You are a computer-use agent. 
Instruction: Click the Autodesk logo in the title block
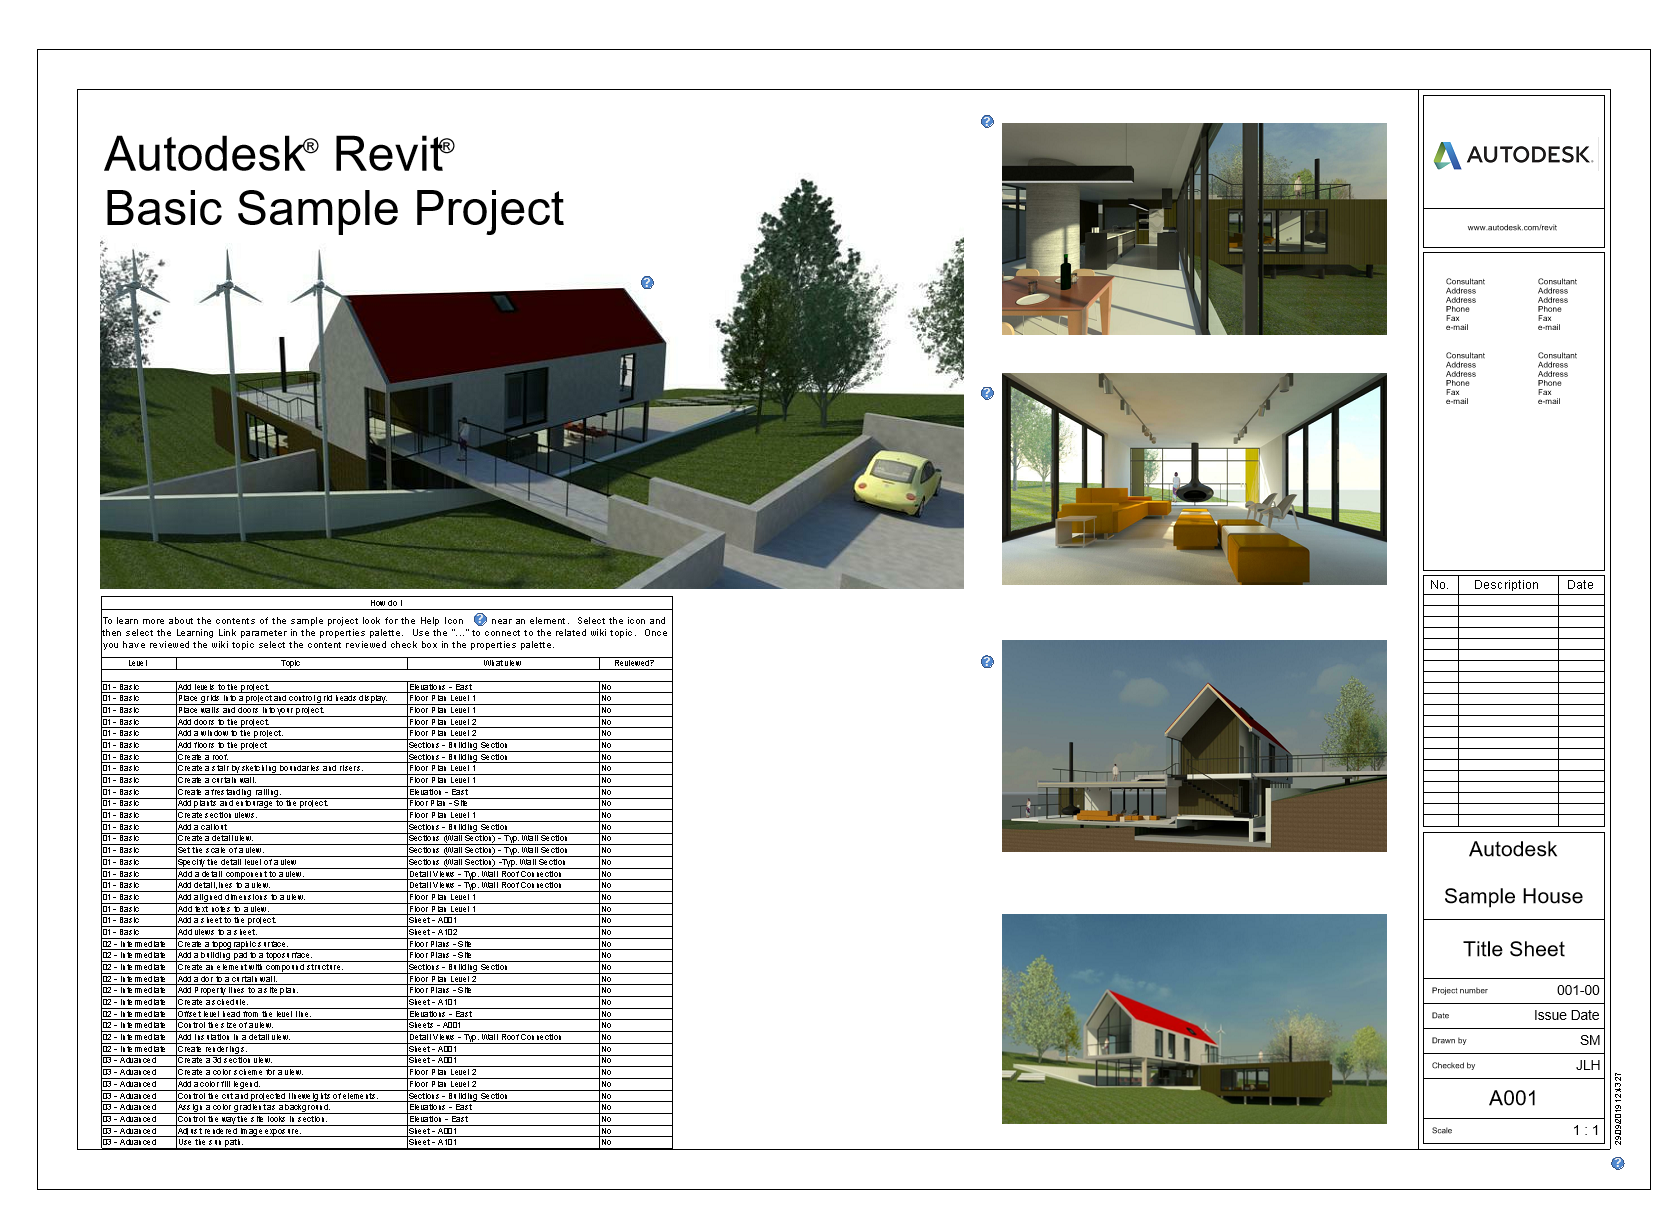point(1512,155)
